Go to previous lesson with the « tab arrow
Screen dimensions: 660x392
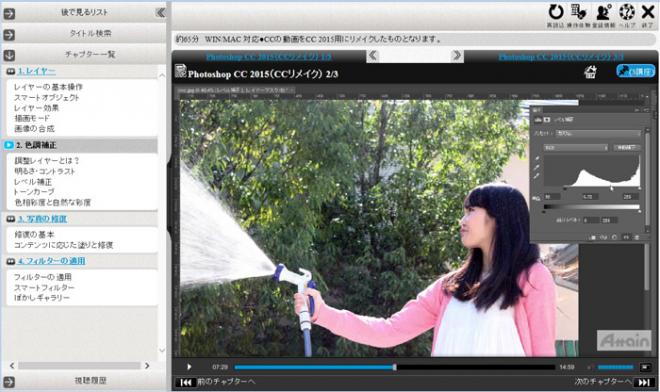[373, 56]
